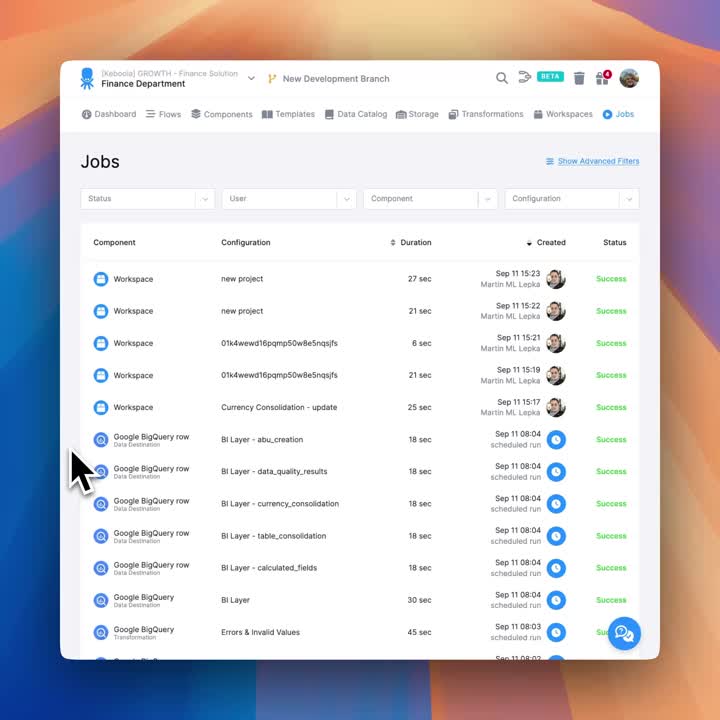The width and height of the screenshot is (720, 720).
Task: Click the Configuration column header
Action: click(x=246, y=242)
